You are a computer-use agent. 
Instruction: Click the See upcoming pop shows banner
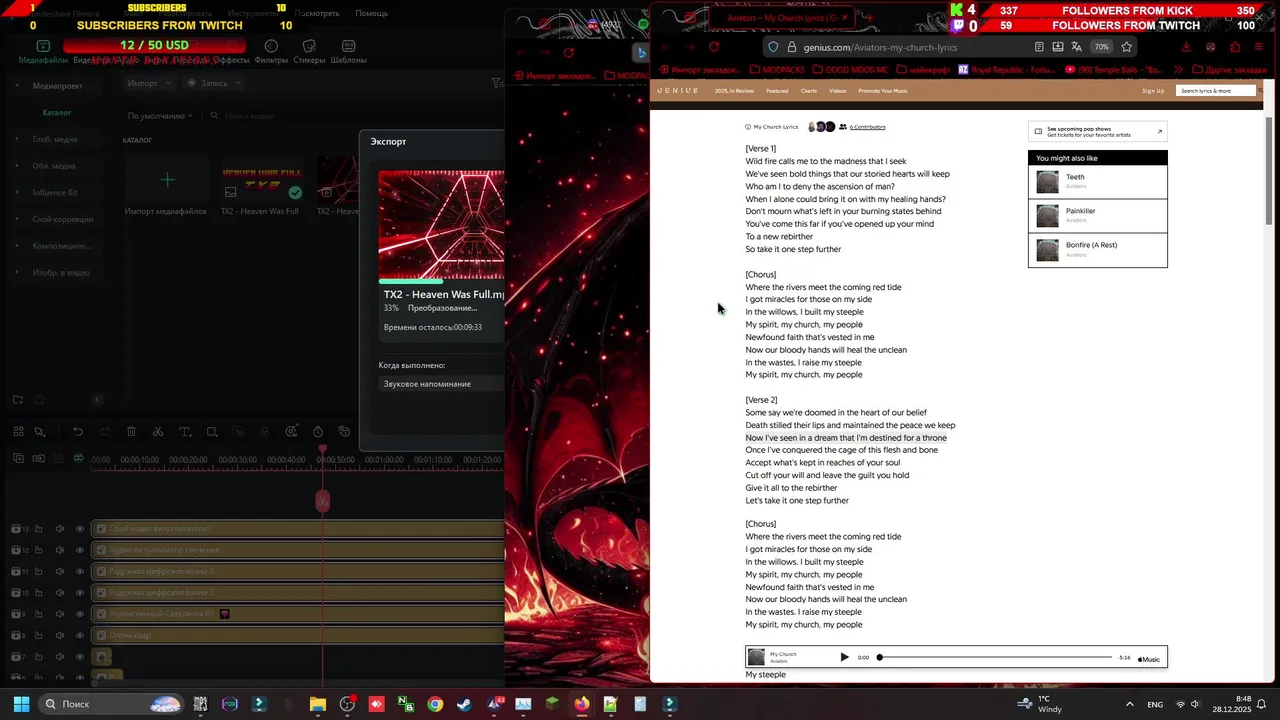click(1097, 131)
